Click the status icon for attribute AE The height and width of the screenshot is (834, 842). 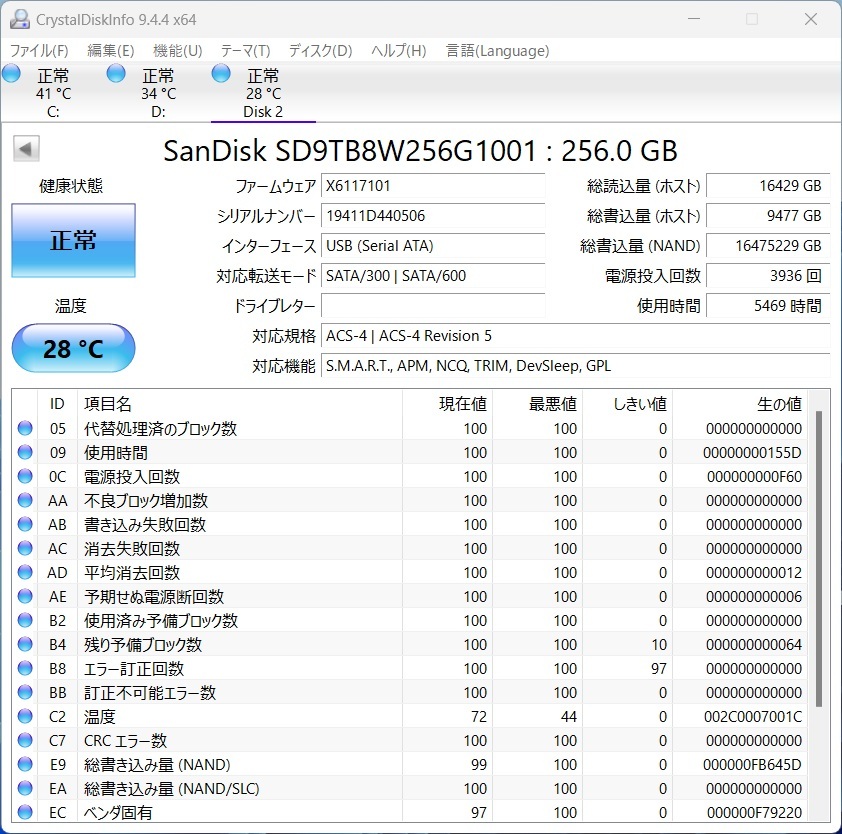tap(25, 596)
